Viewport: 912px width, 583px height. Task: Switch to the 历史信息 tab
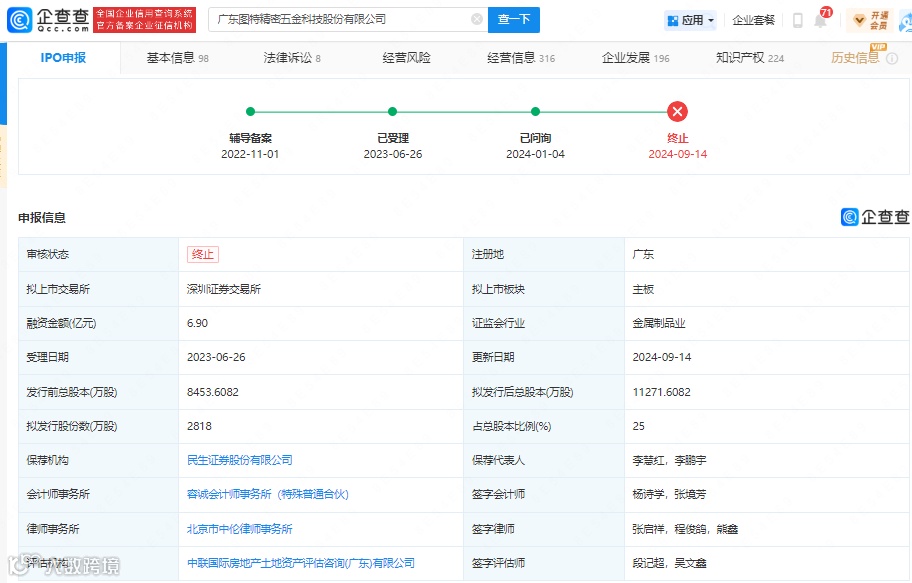point(855,58)
